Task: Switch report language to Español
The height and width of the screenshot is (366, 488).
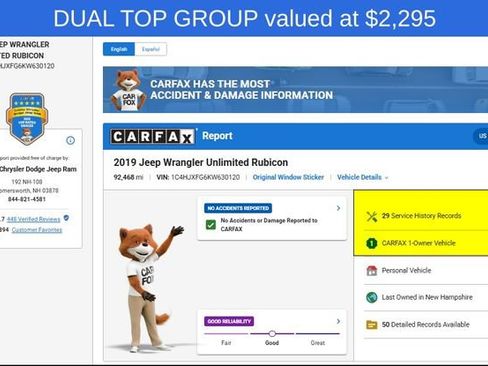Action: 151,49
